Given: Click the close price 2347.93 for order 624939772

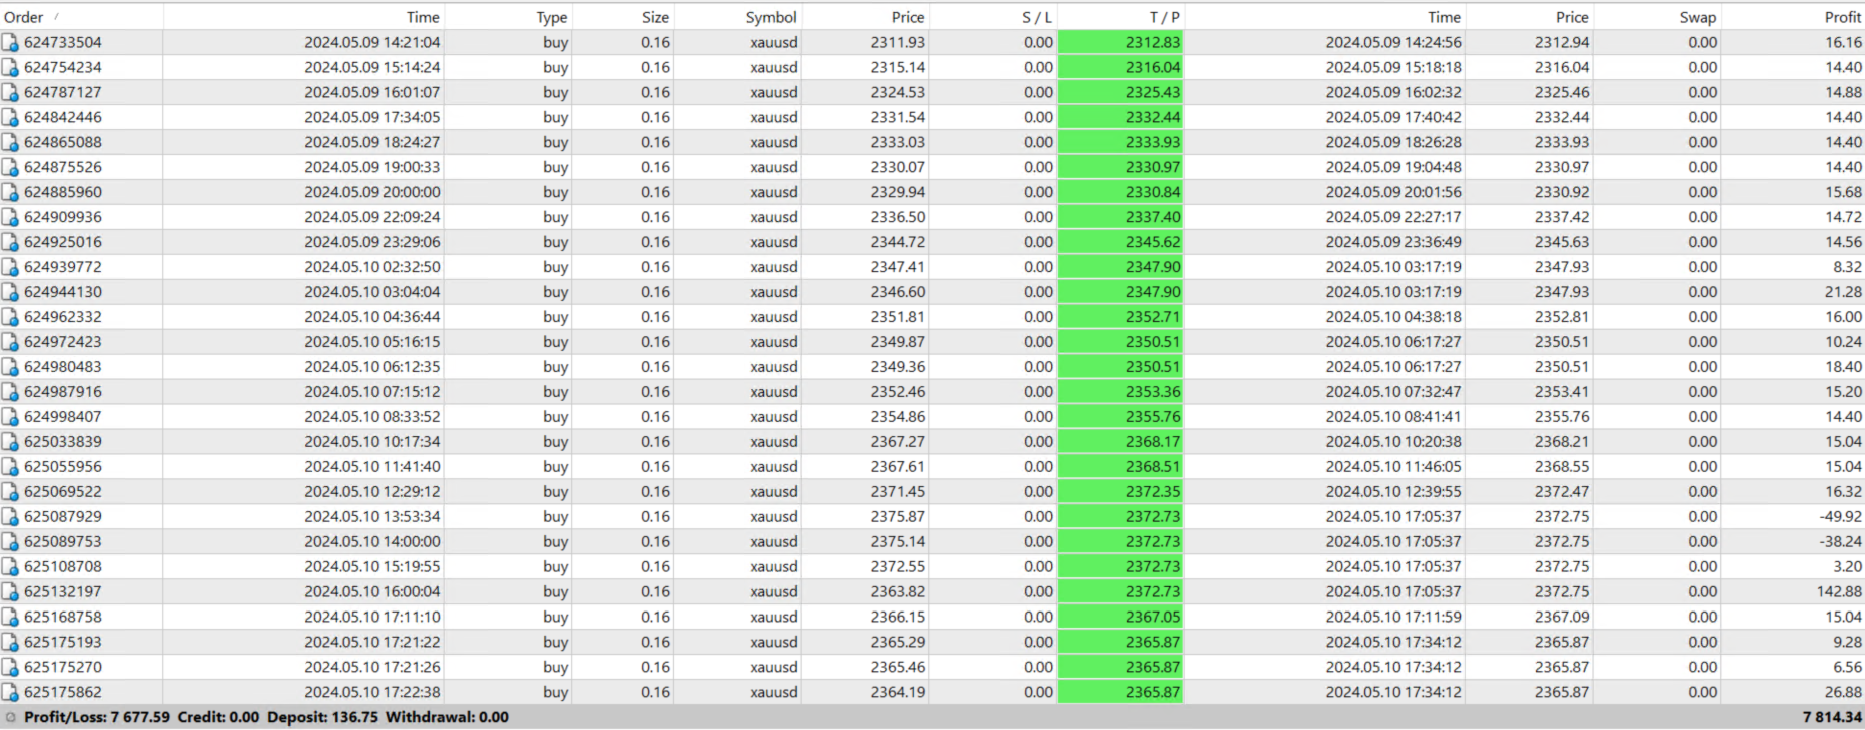Looking at the screenshot, I should pyautogui.click(x=1562, y=267).
